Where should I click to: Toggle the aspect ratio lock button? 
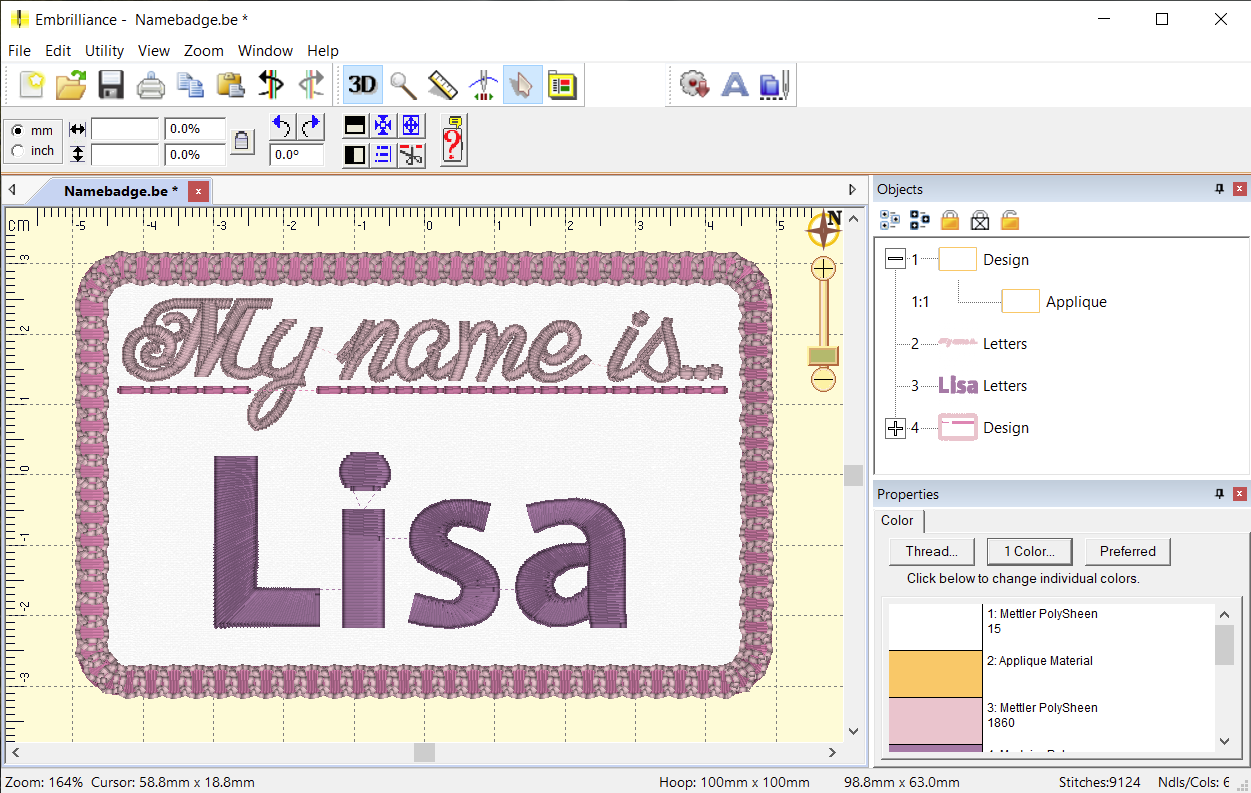pyautogui.click(x=241, y=141)
